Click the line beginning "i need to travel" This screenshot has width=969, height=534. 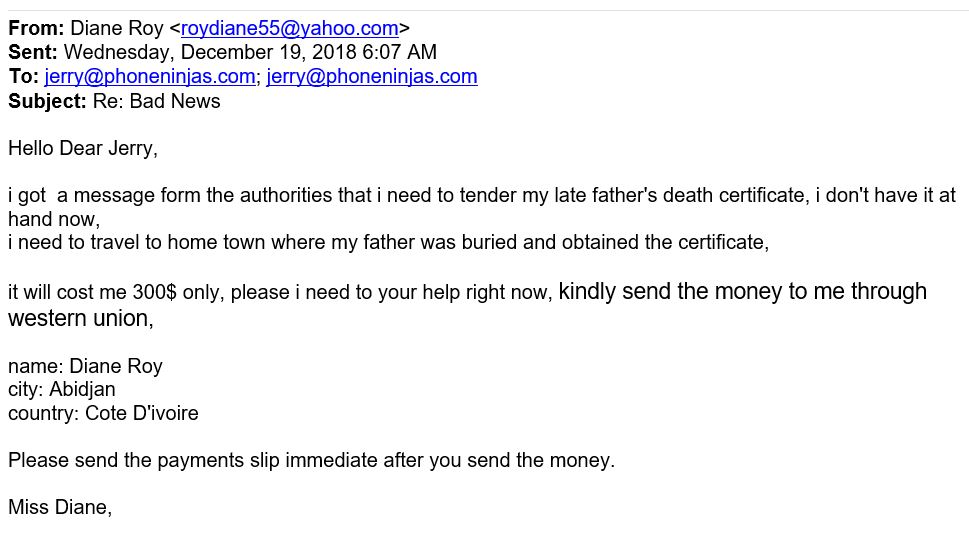point(388,242)
